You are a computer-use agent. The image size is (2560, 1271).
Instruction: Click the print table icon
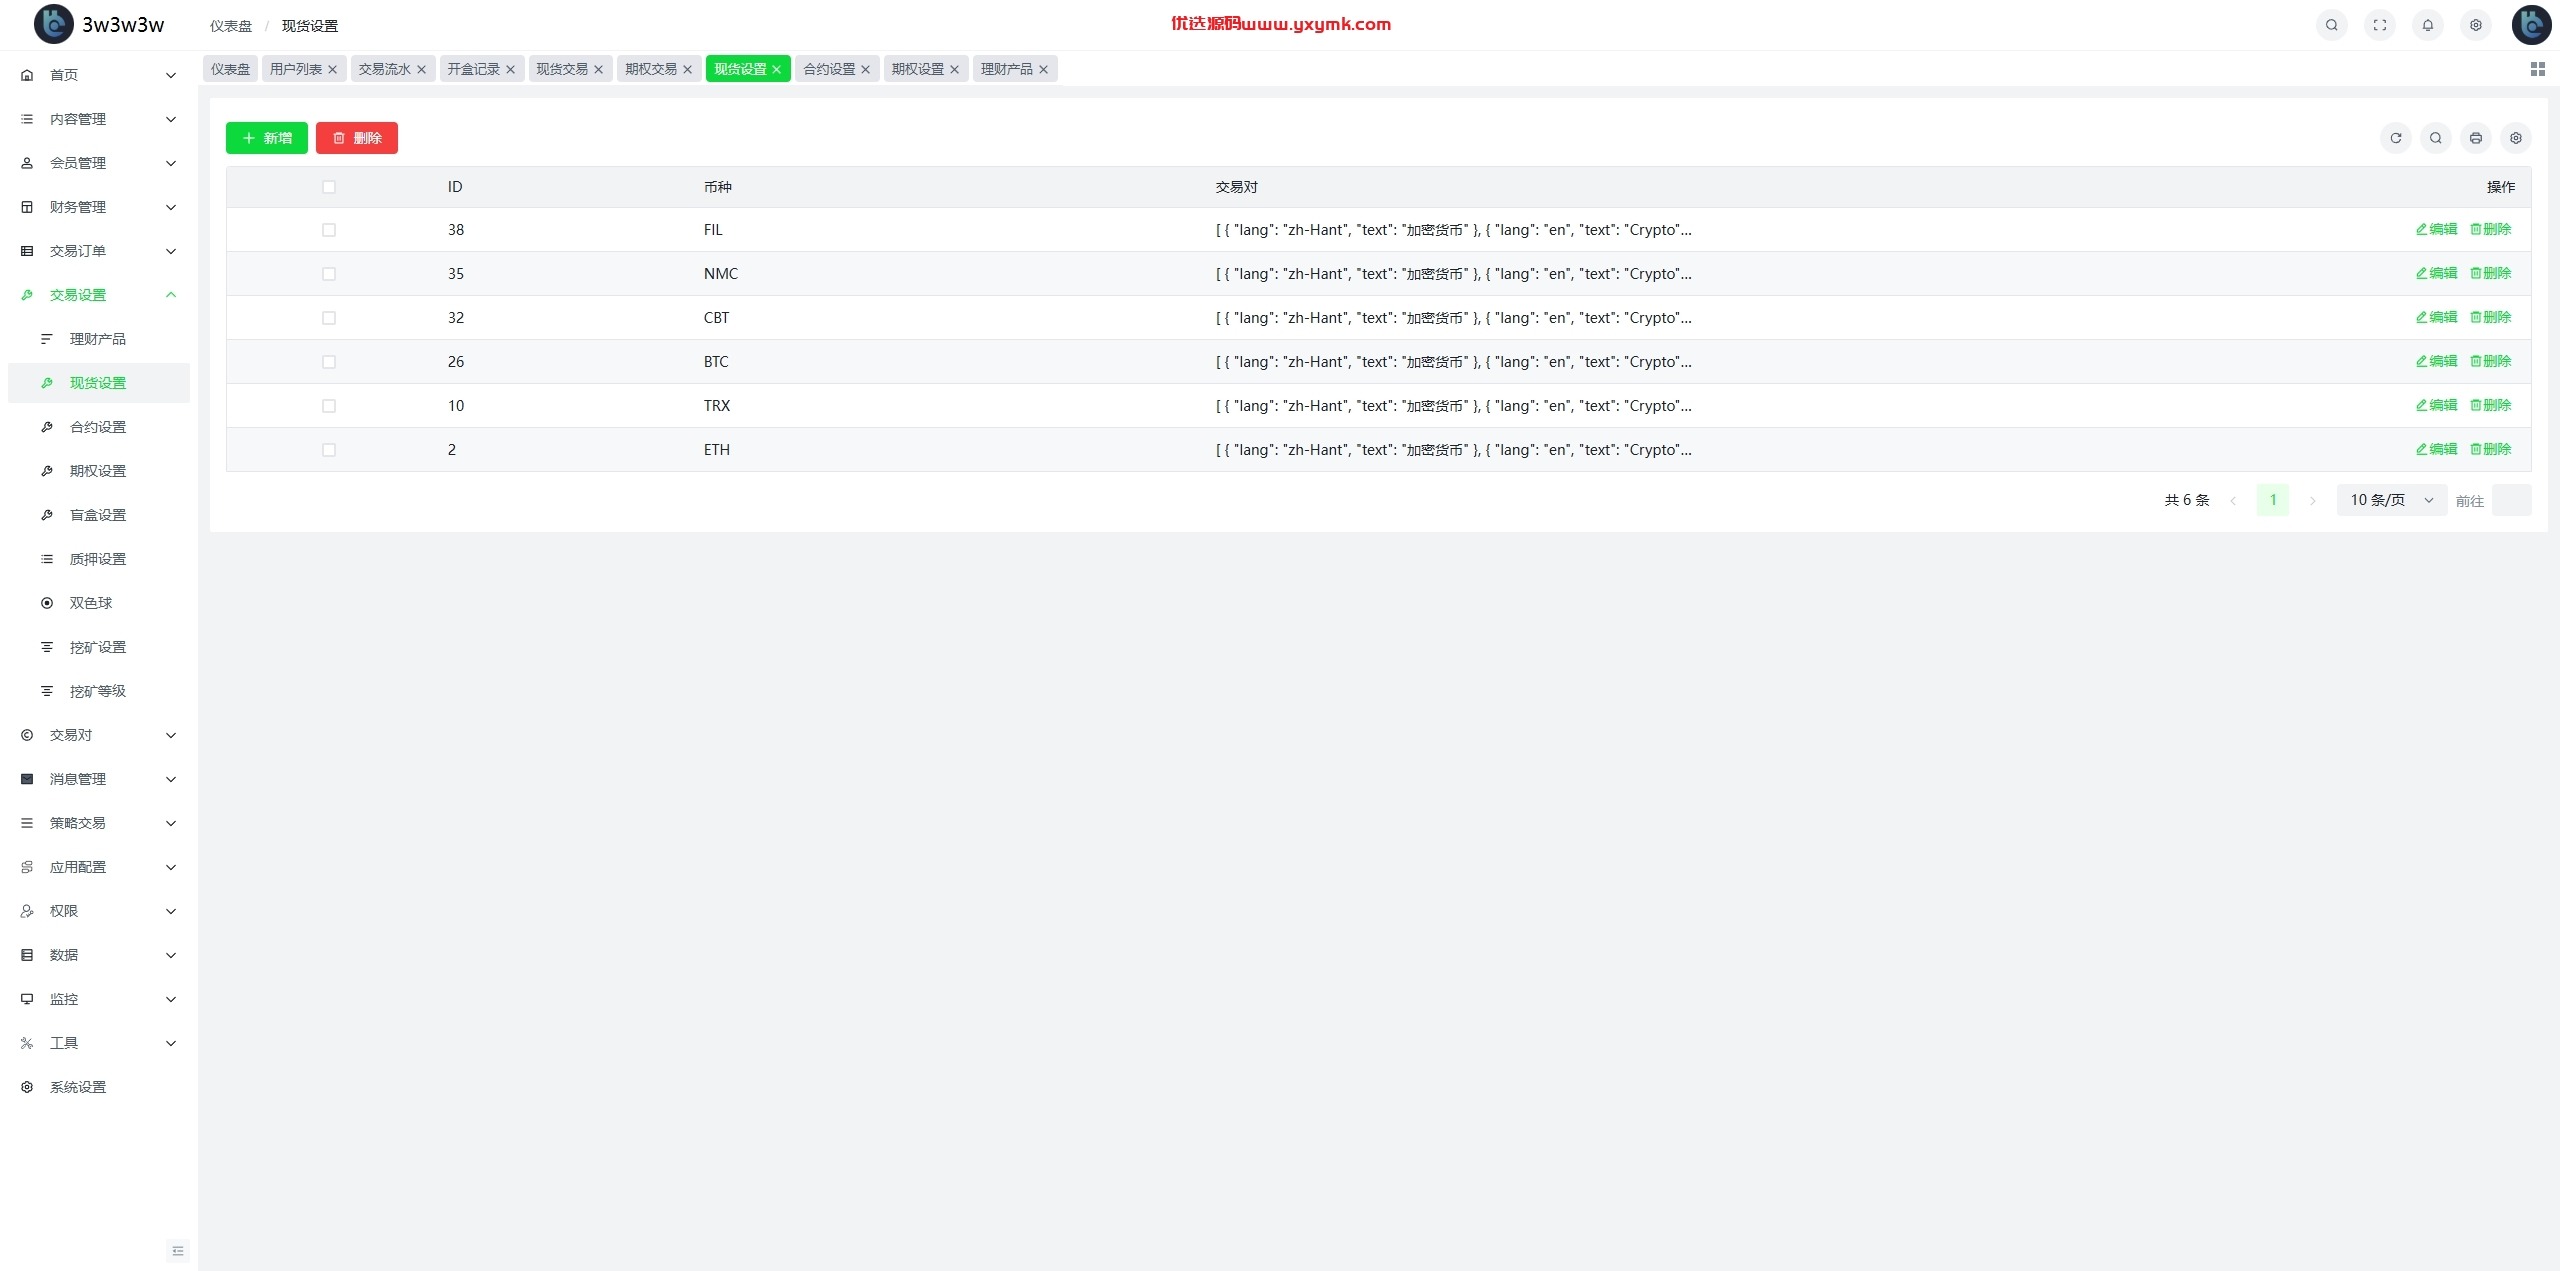pyautogui.click(x=2475, y=138)
